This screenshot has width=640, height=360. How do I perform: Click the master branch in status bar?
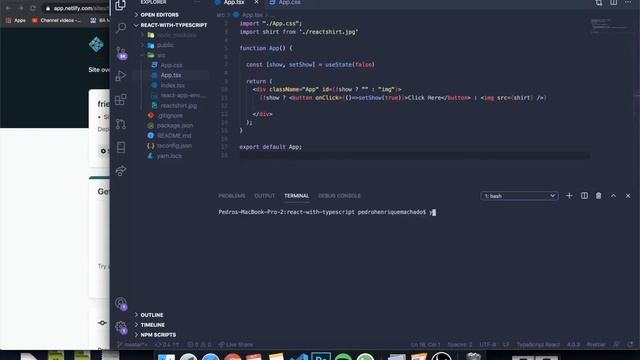click(133, 344)
